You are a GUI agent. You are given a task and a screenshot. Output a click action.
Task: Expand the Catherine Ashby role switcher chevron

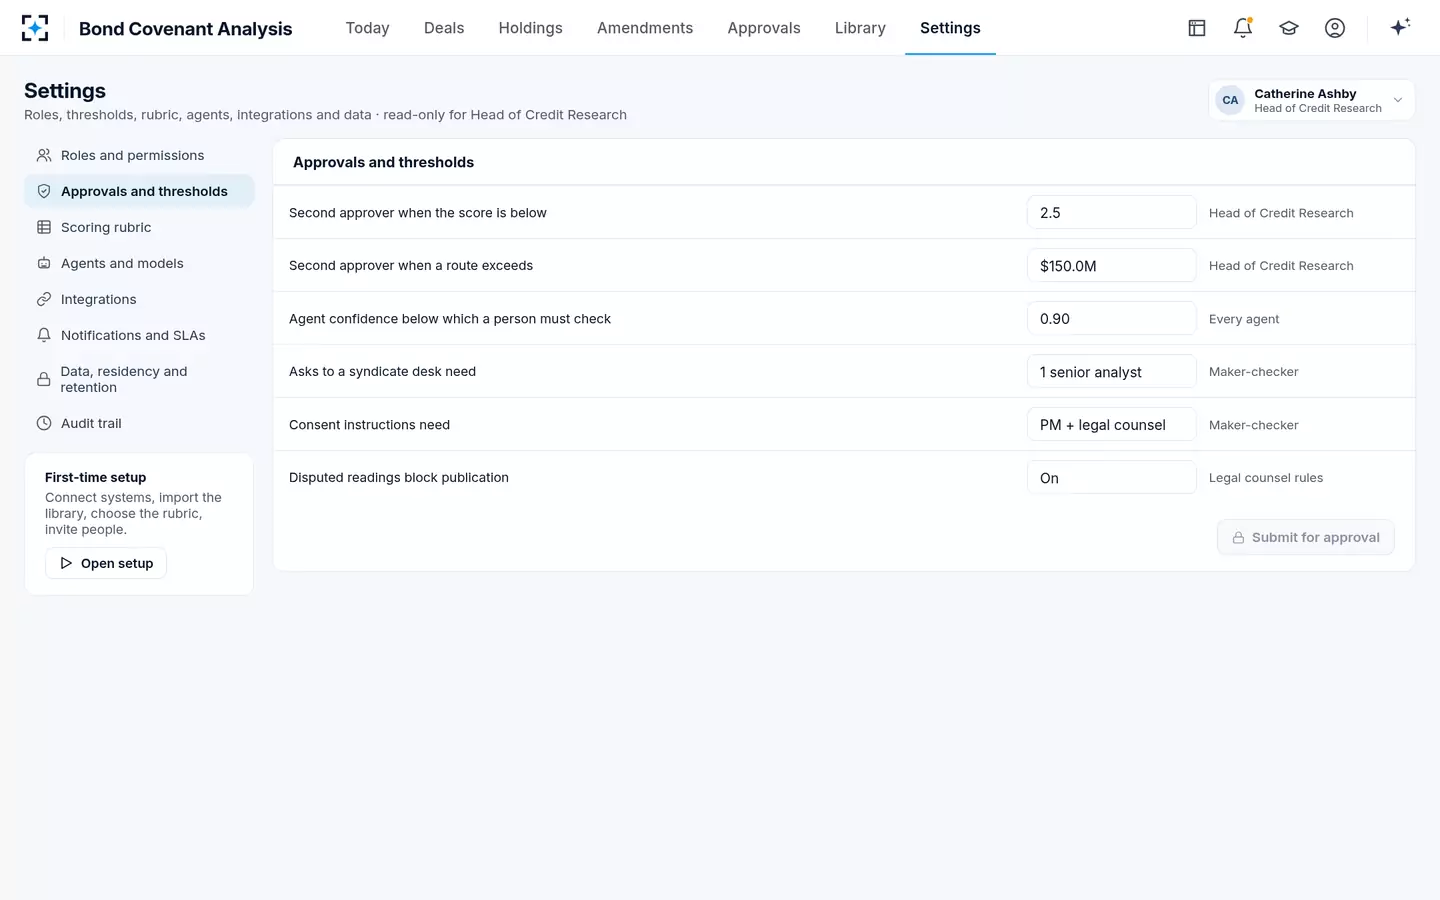(x=1398, y=100)
